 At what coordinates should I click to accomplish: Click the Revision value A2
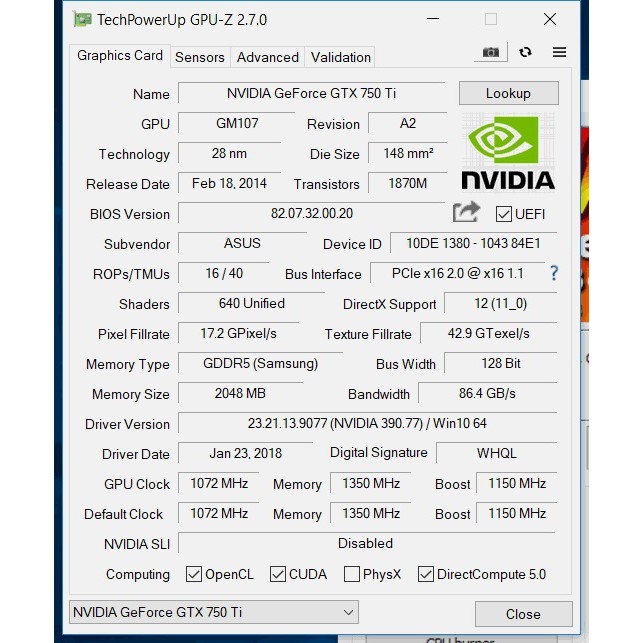click(408, 123)
